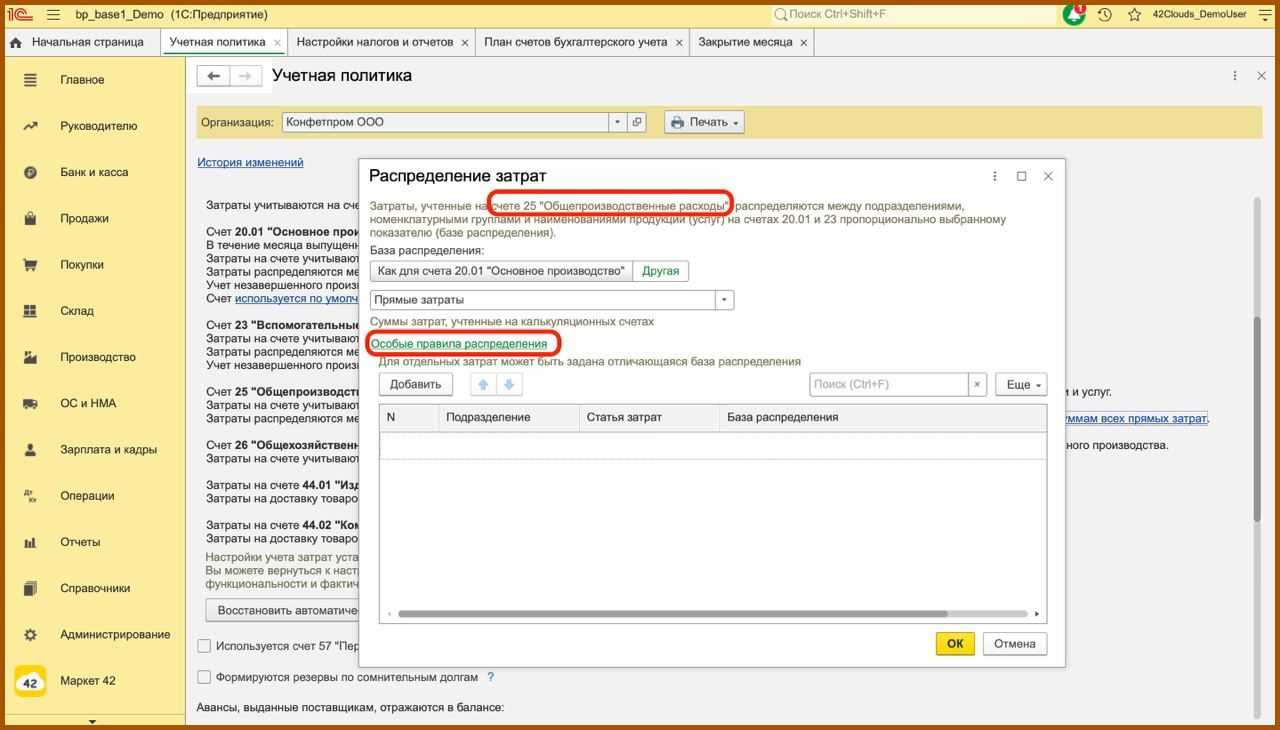This screenshot has height=730, width=1280.
Task: Enable Используется счет 57 checkbox
Action: click(x=204, y=646)
